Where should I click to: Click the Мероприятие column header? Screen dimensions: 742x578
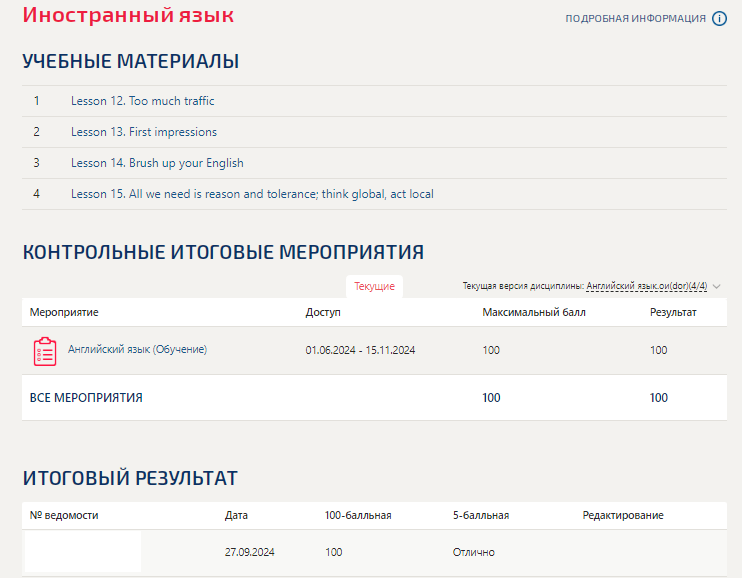click(x=64, y=312)
